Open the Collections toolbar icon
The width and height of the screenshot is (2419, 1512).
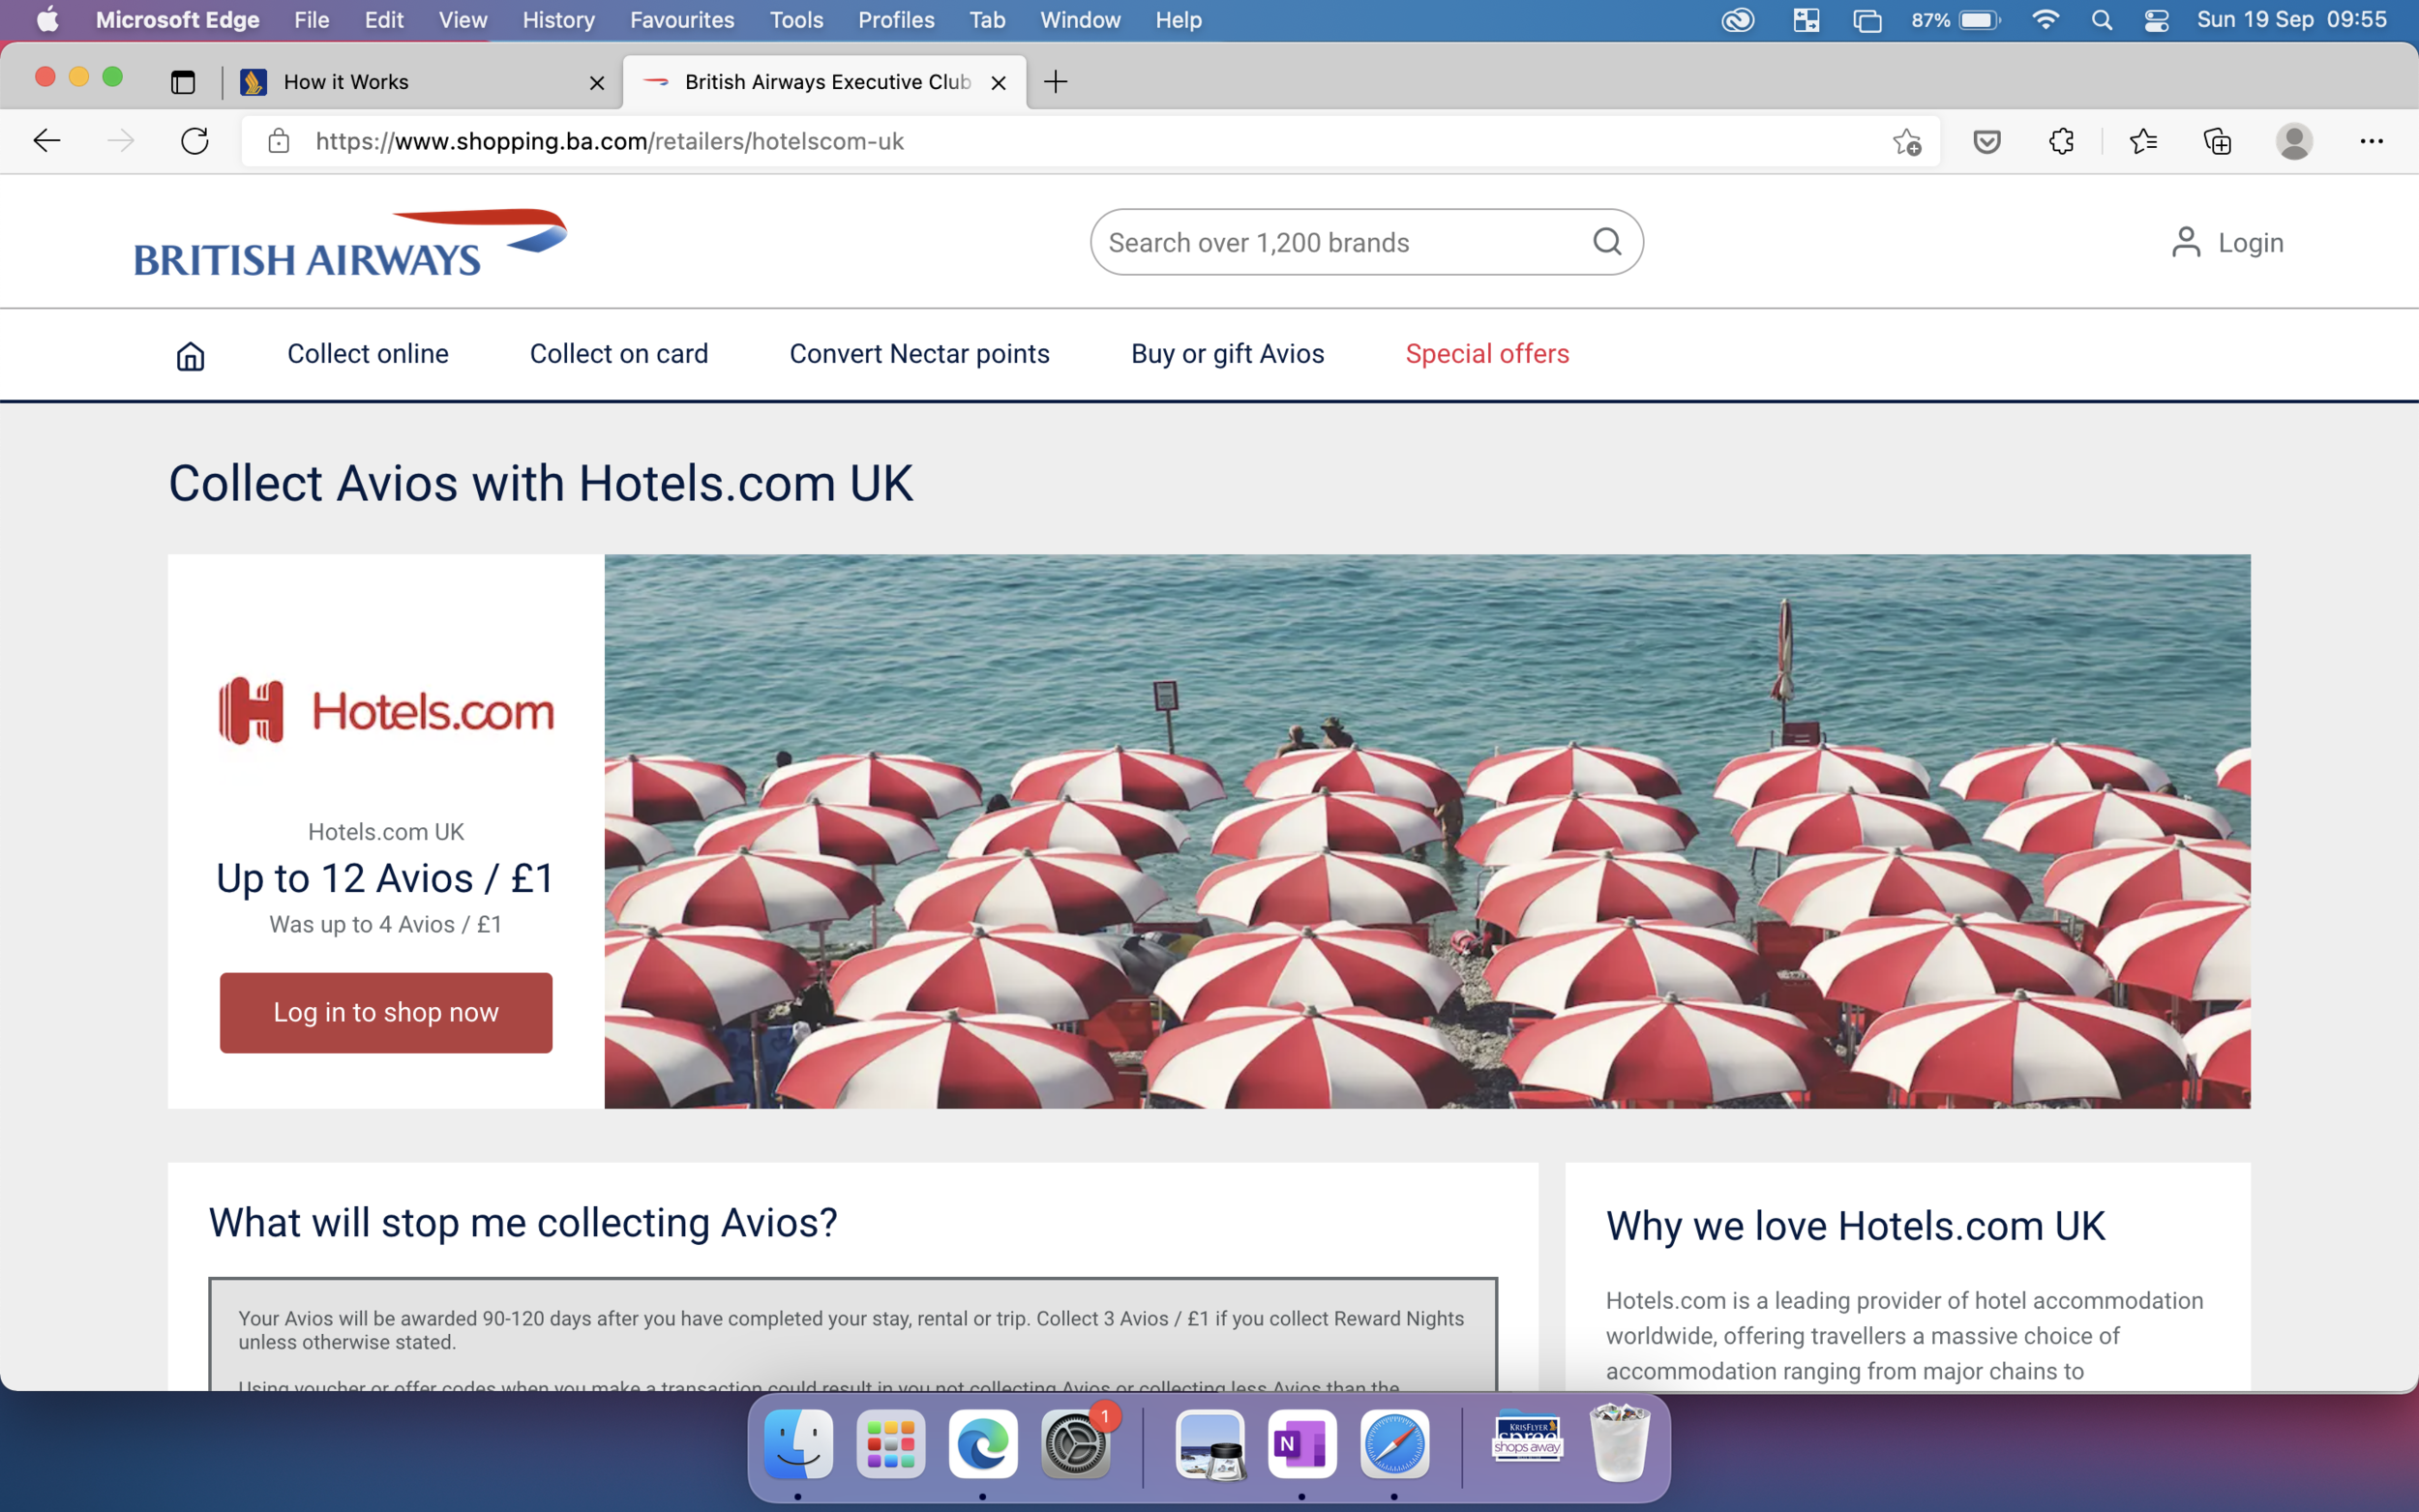click(x=2217, y=141)
